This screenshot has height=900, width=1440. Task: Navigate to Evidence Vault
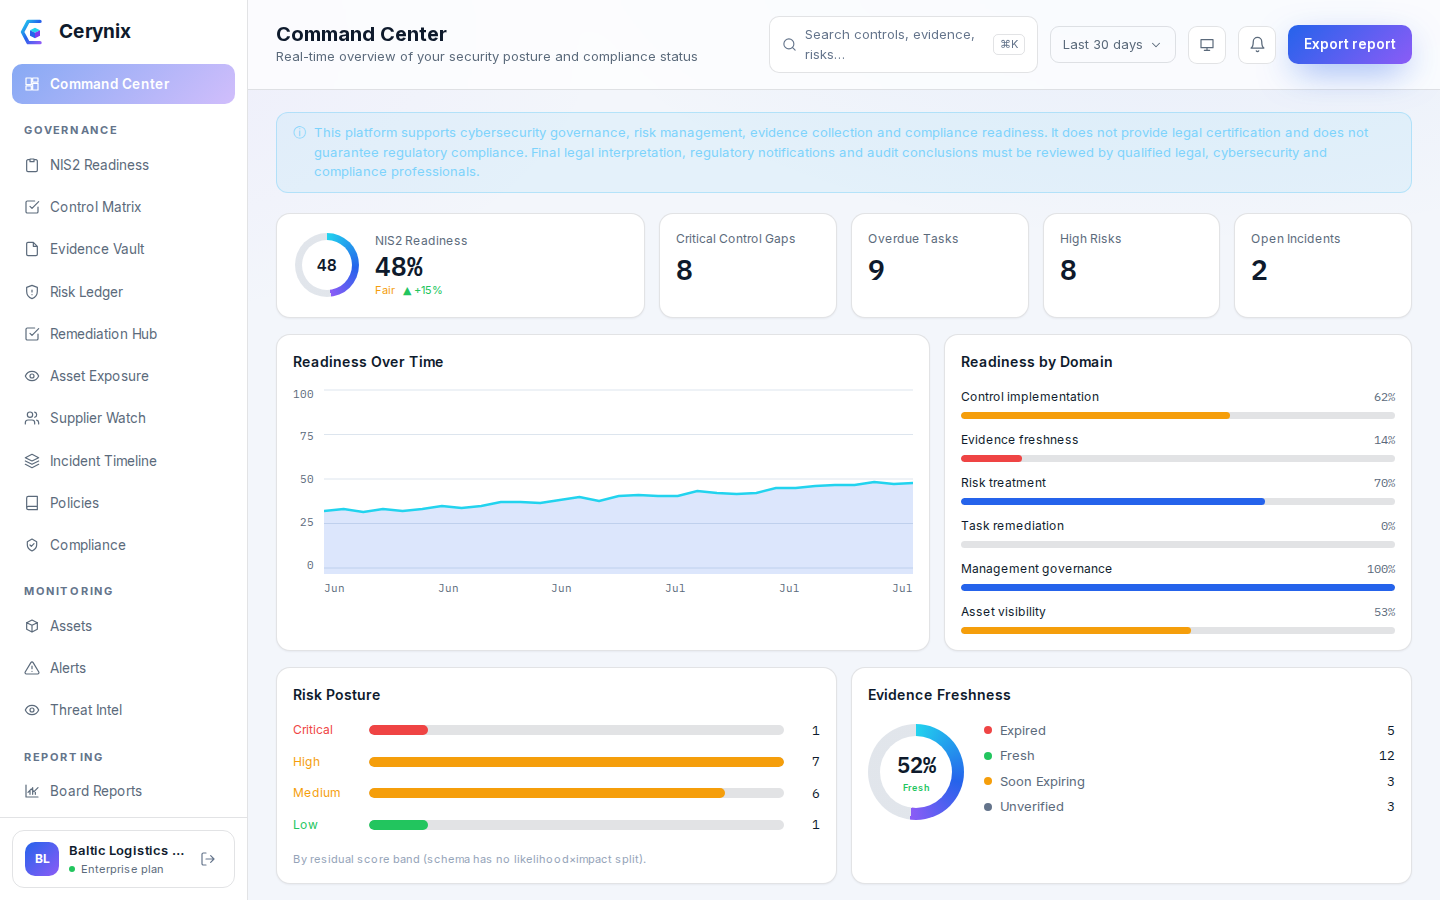click(x=123, y=249)
